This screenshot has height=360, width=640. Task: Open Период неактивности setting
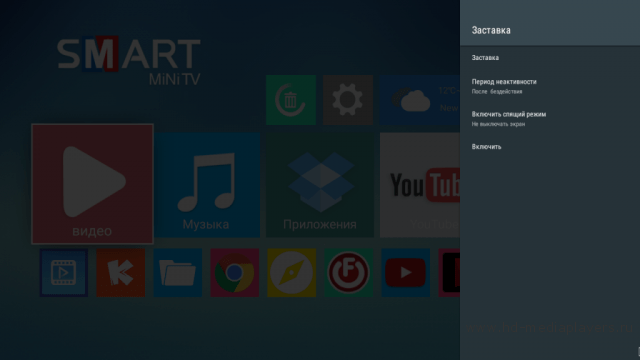coord(550,86)
